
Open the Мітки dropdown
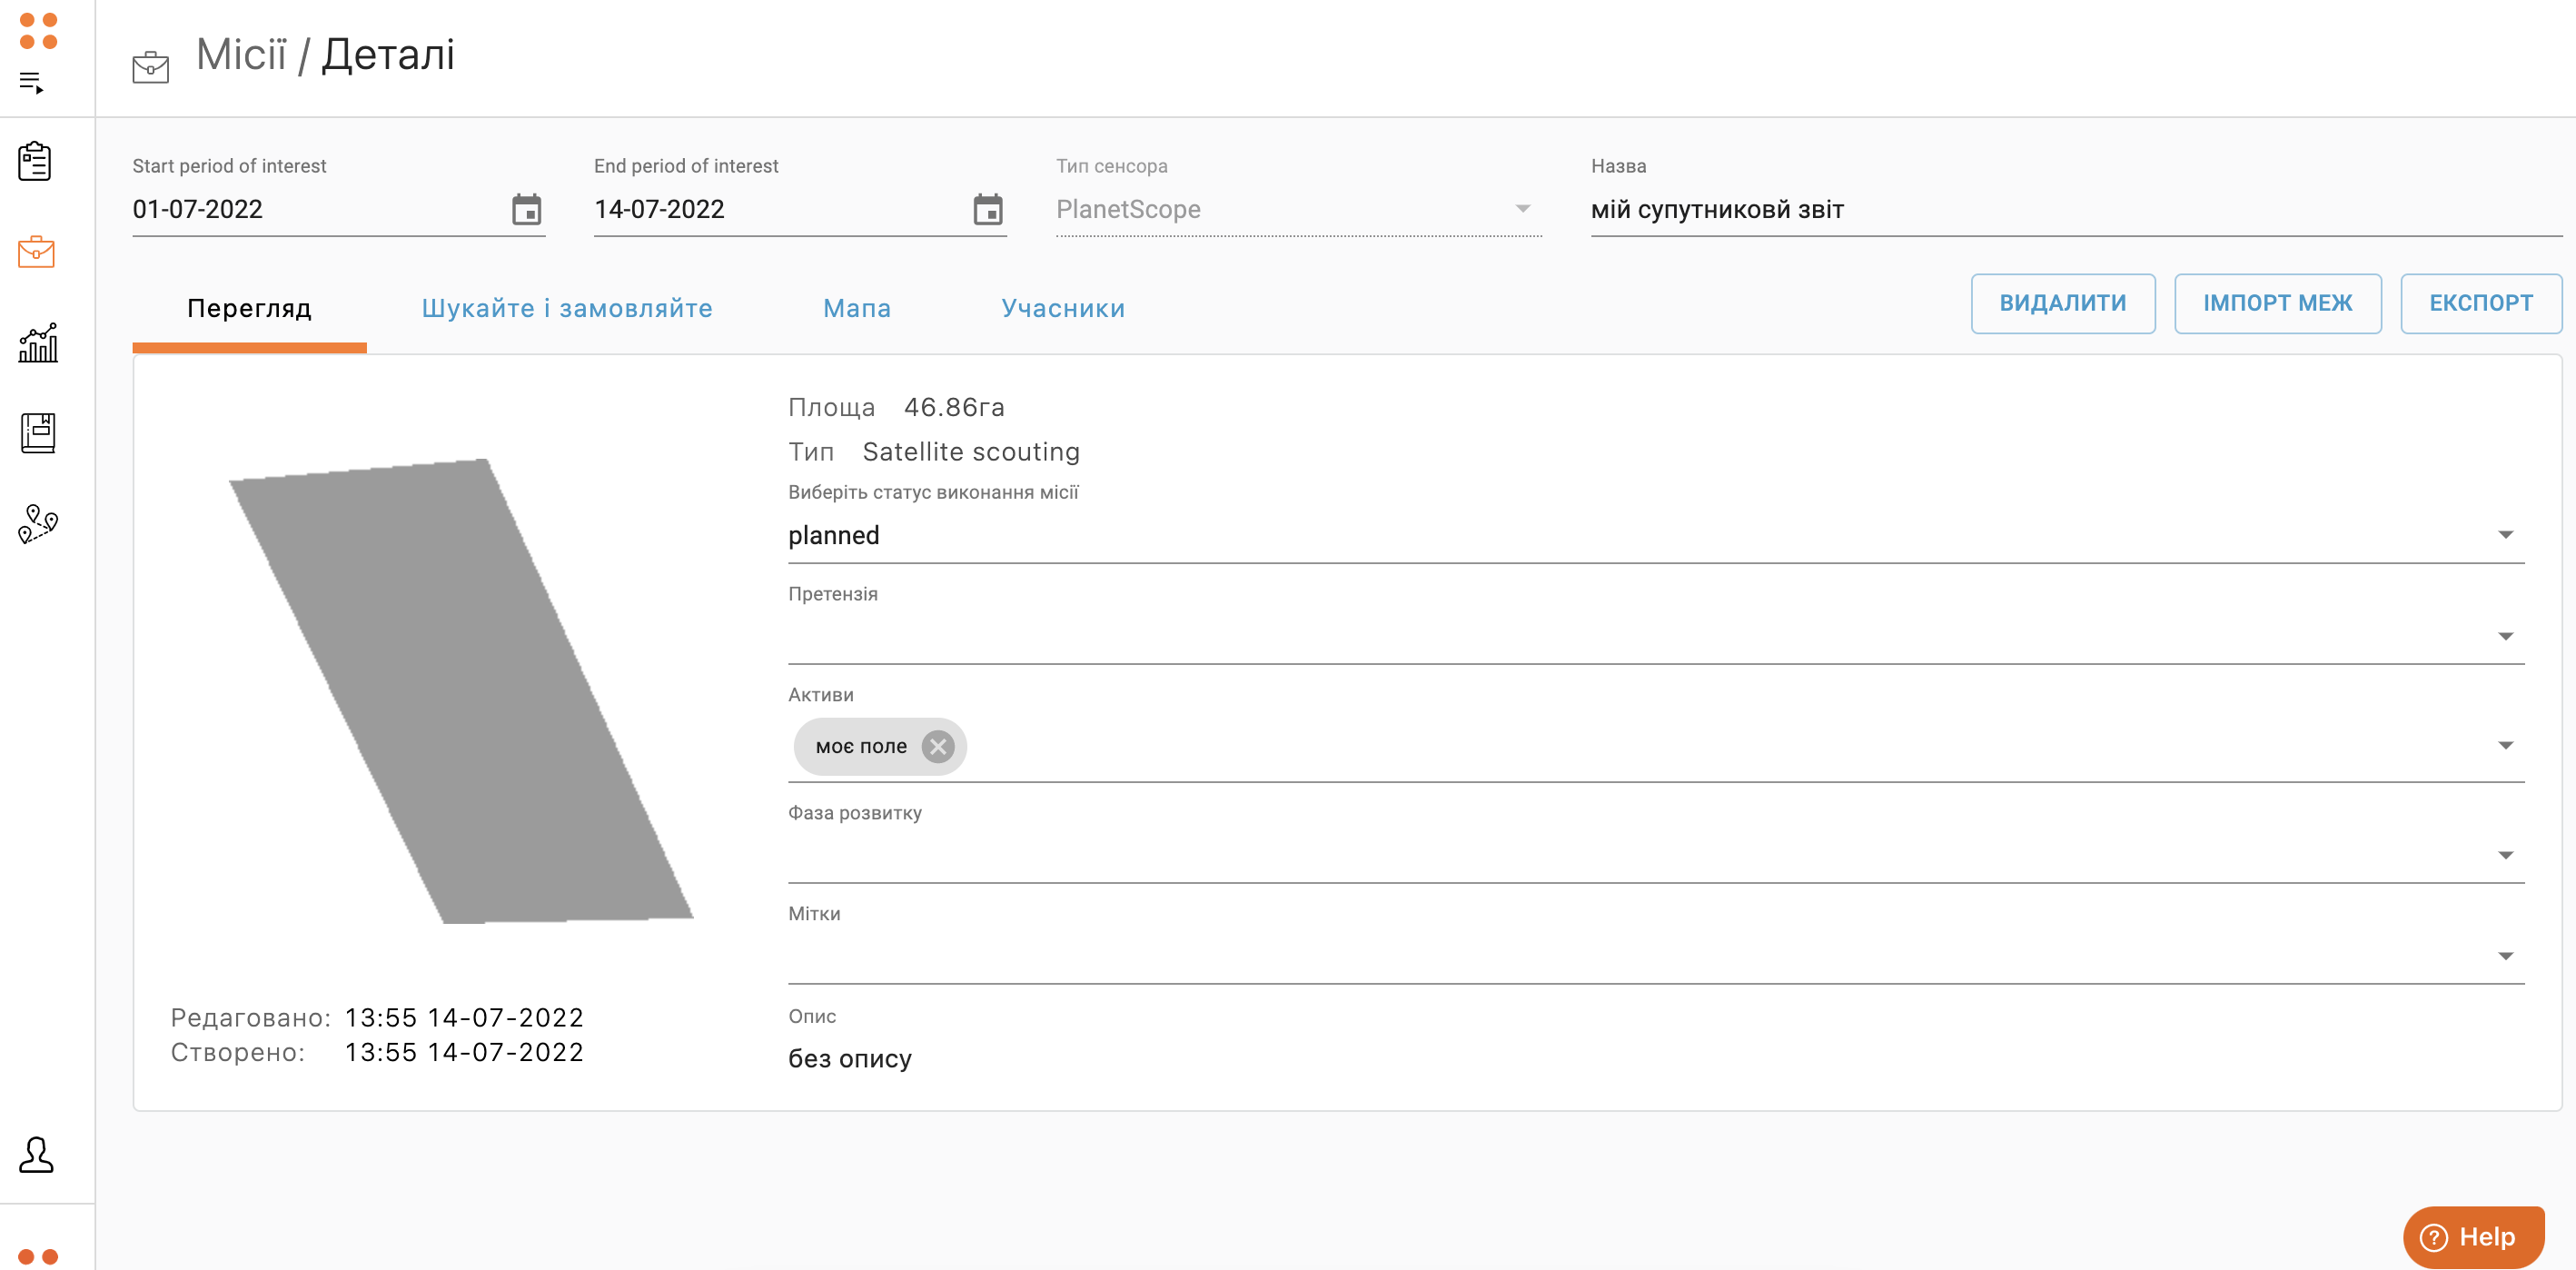point(2505,956)
